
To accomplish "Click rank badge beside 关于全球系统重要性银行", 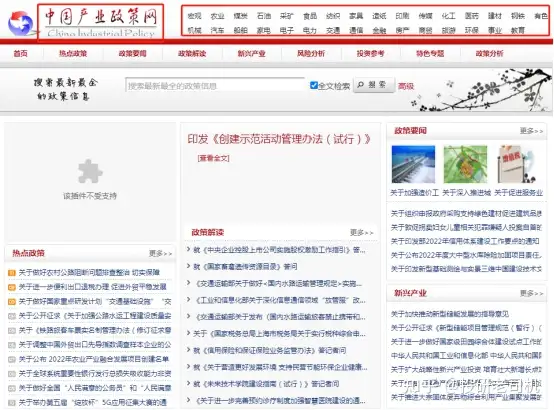I will (12, 374).
